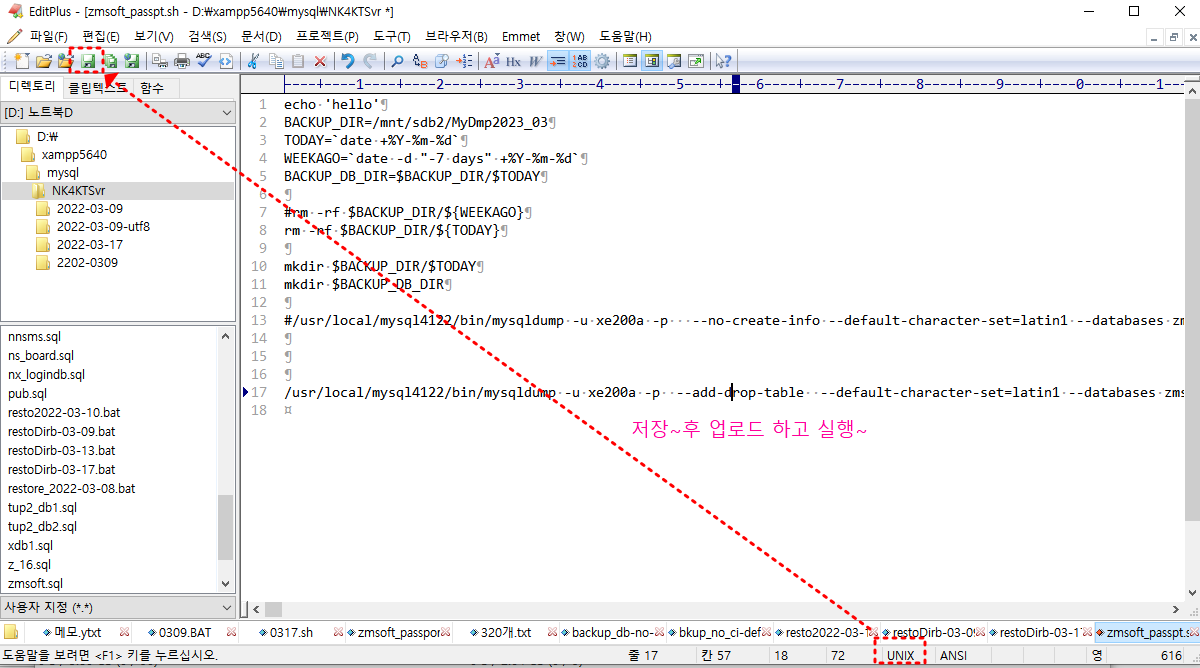Switch to the 320개.txt document tab
This screenshot has width=1200, height=668.
506,632
